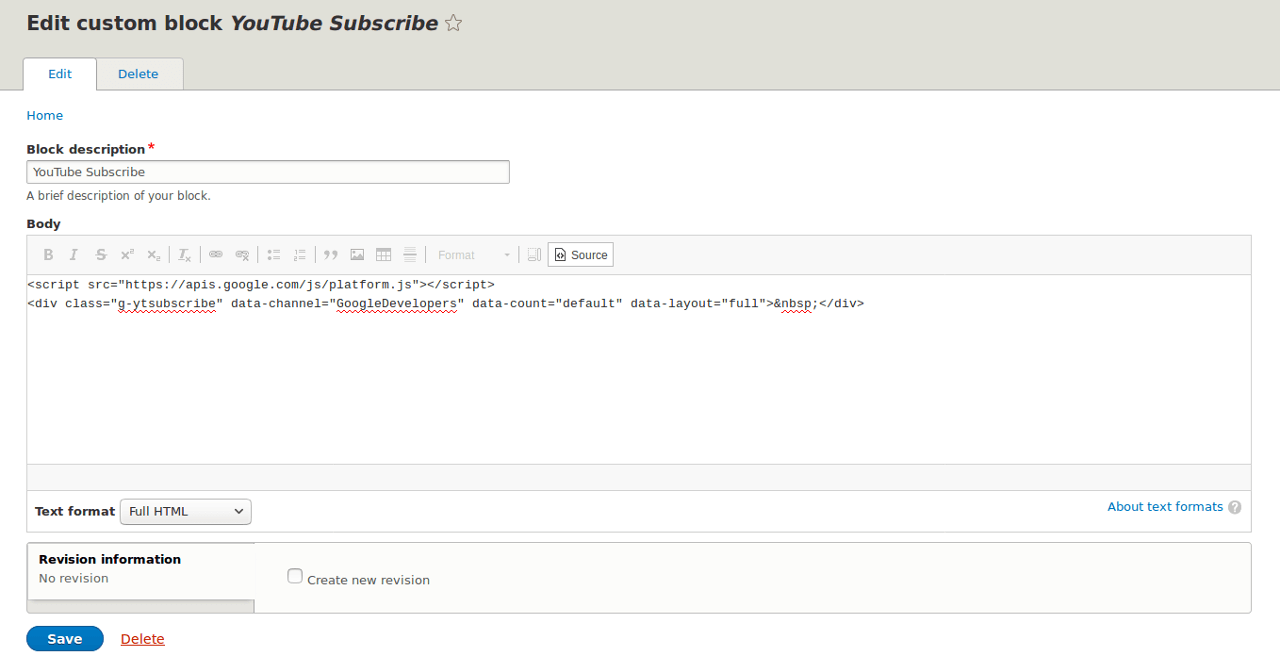Apply strikethrough from the editor toolbar
This screenshot has height=656, width=1280.
(x=101, y=255)
